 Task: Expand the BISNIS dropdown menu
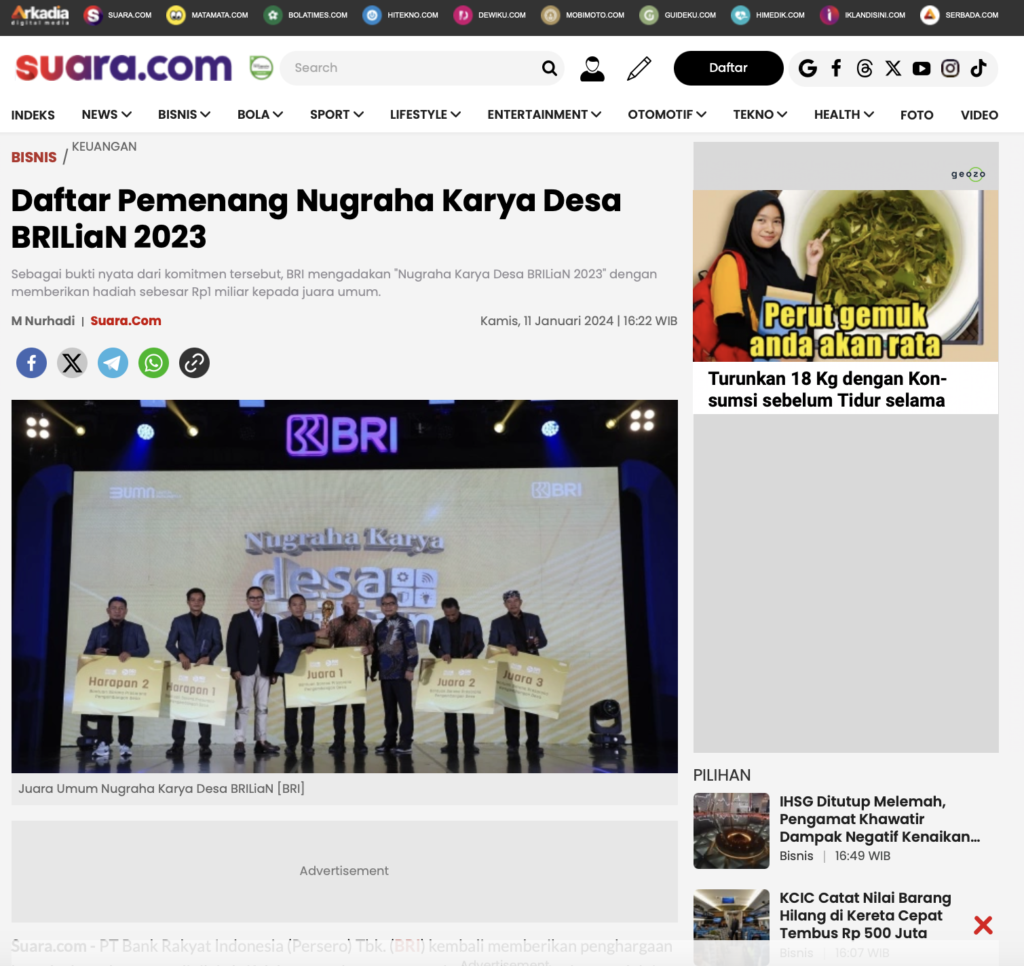184,114
